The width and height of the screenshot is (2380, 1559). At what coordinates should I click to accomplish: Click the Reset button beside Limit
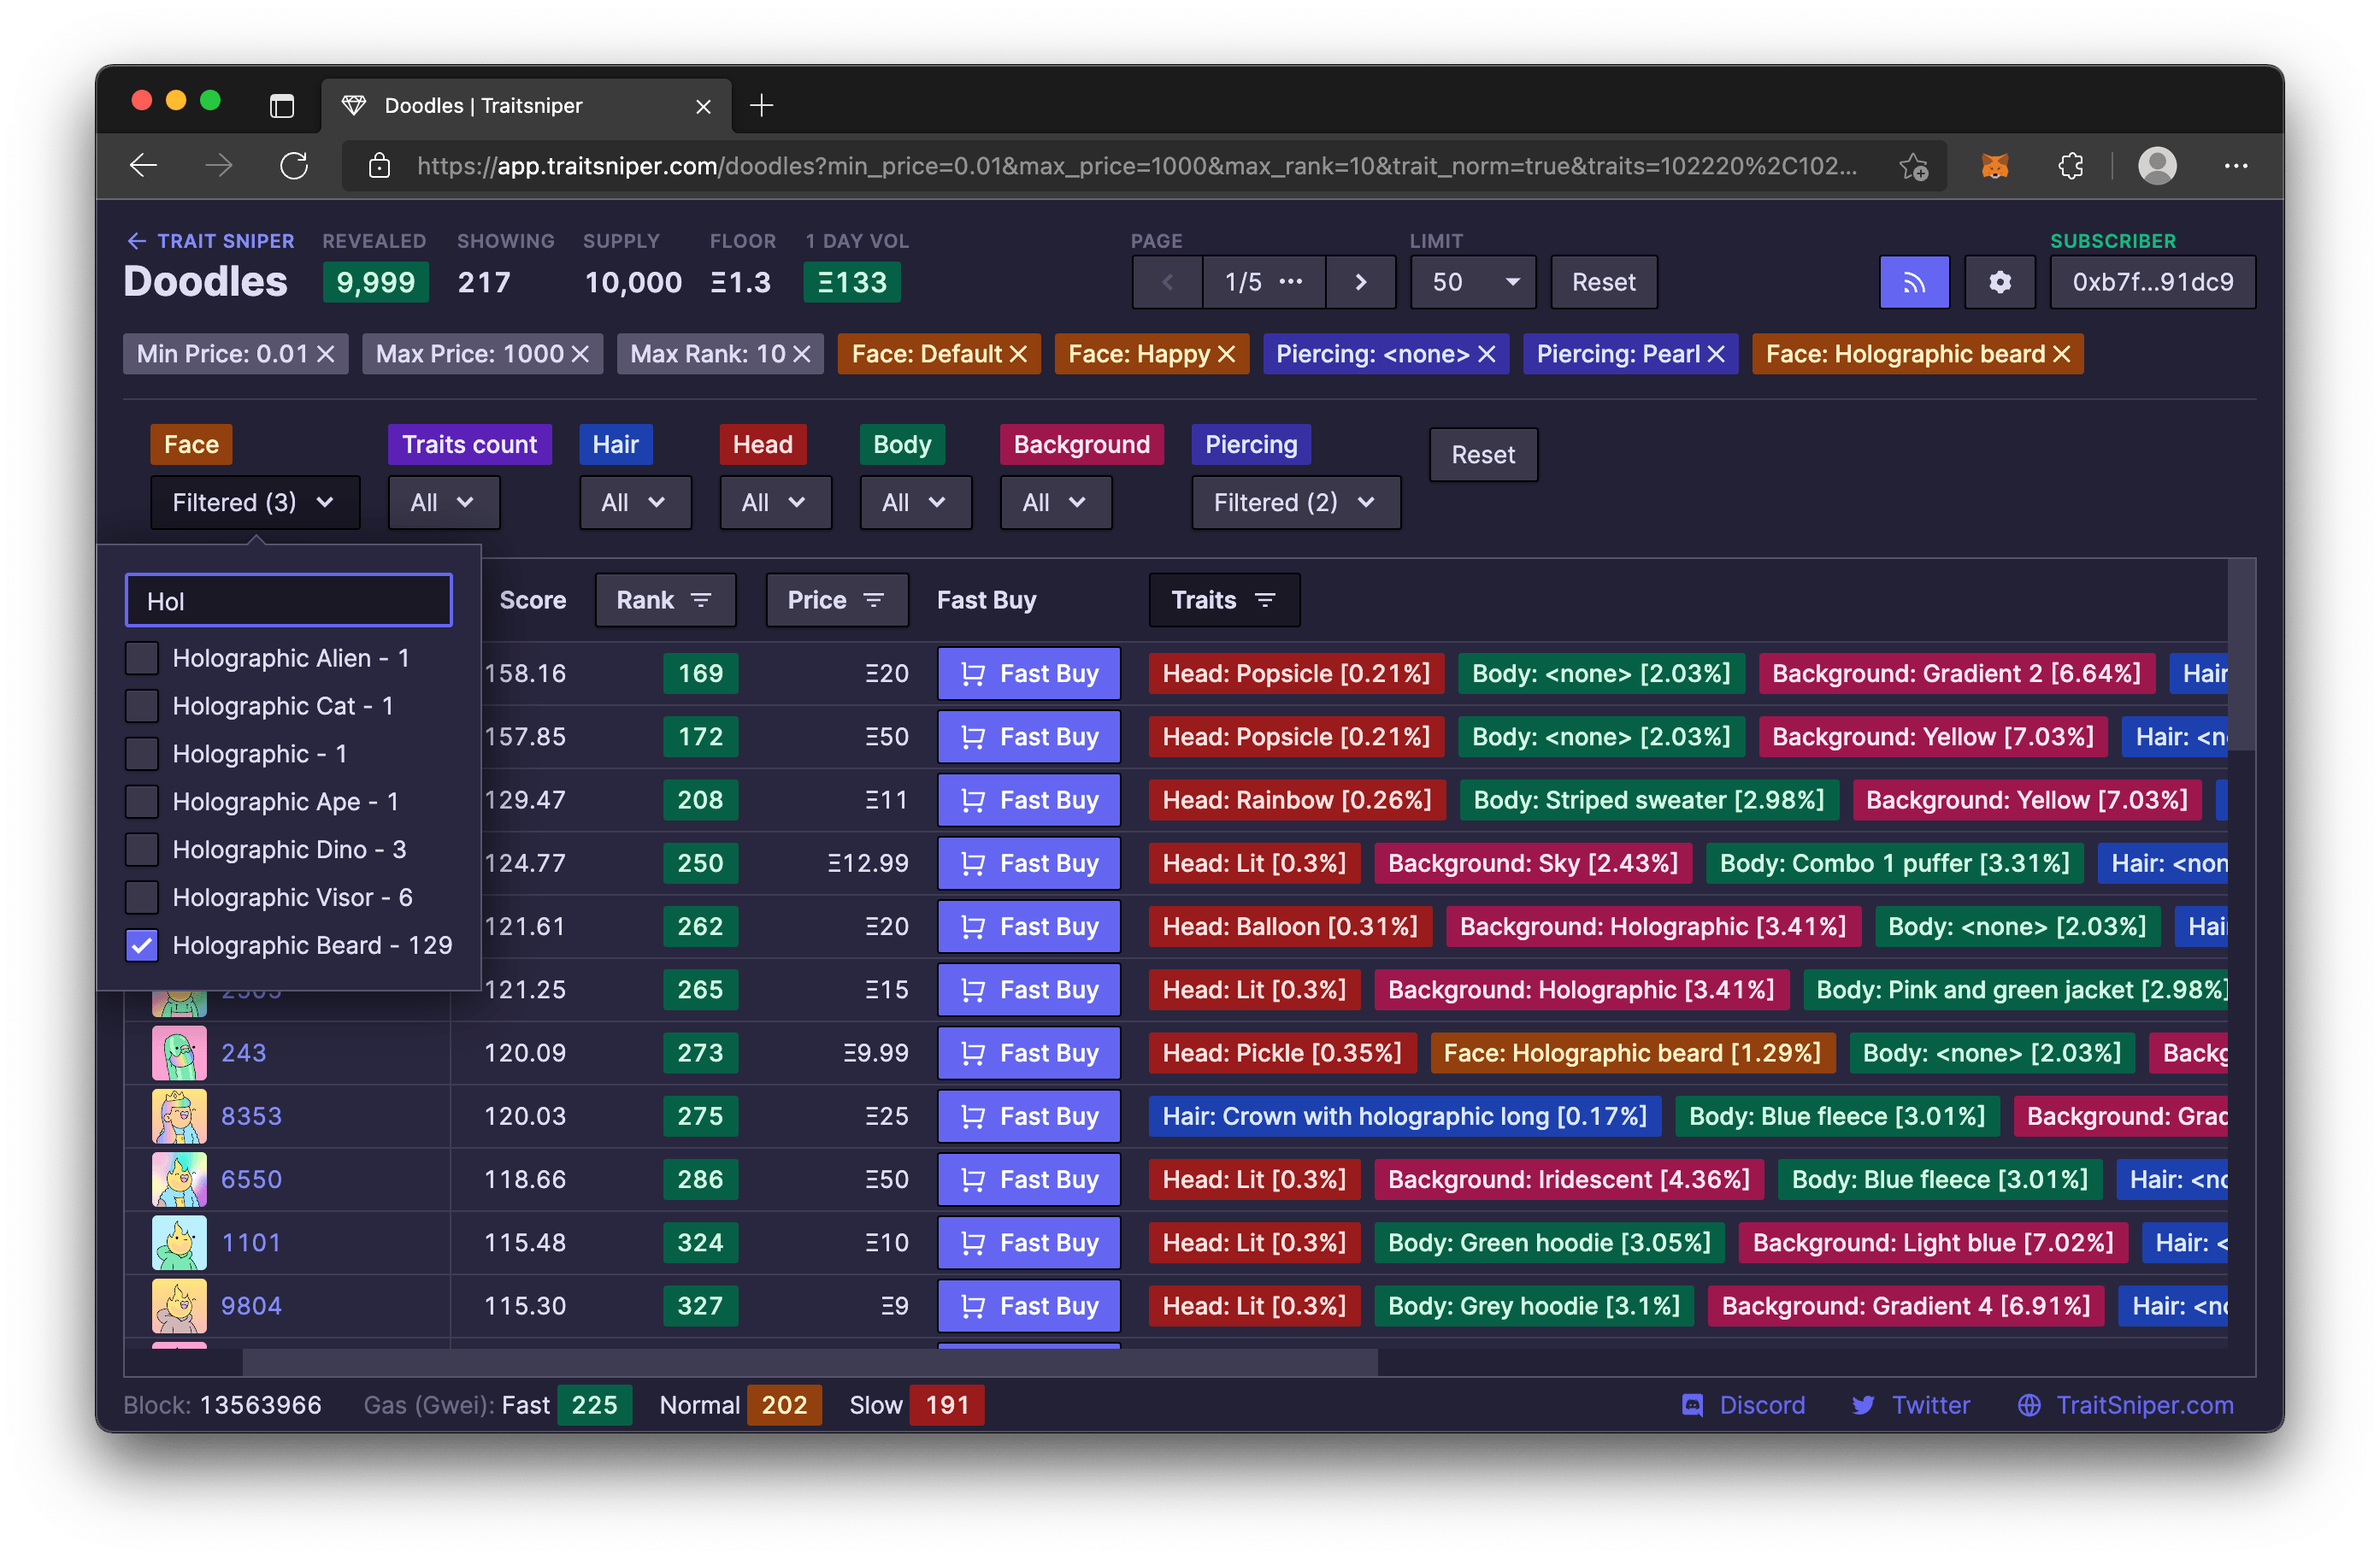click(1603, 282)
